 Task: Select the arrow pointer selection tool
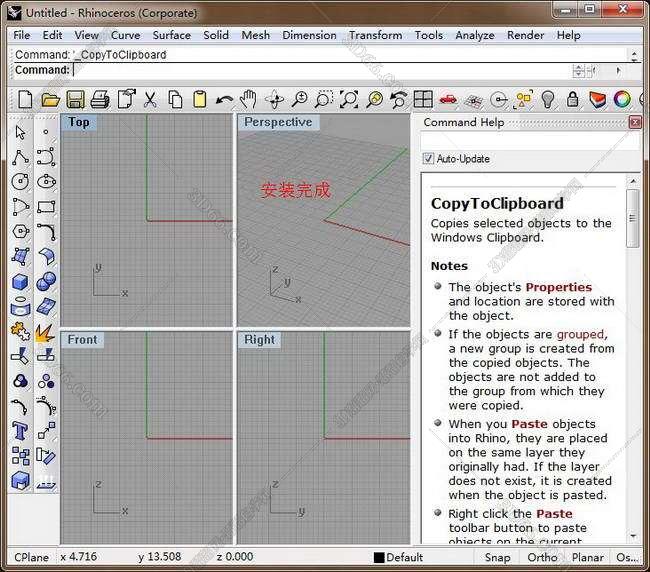[20, 132]
